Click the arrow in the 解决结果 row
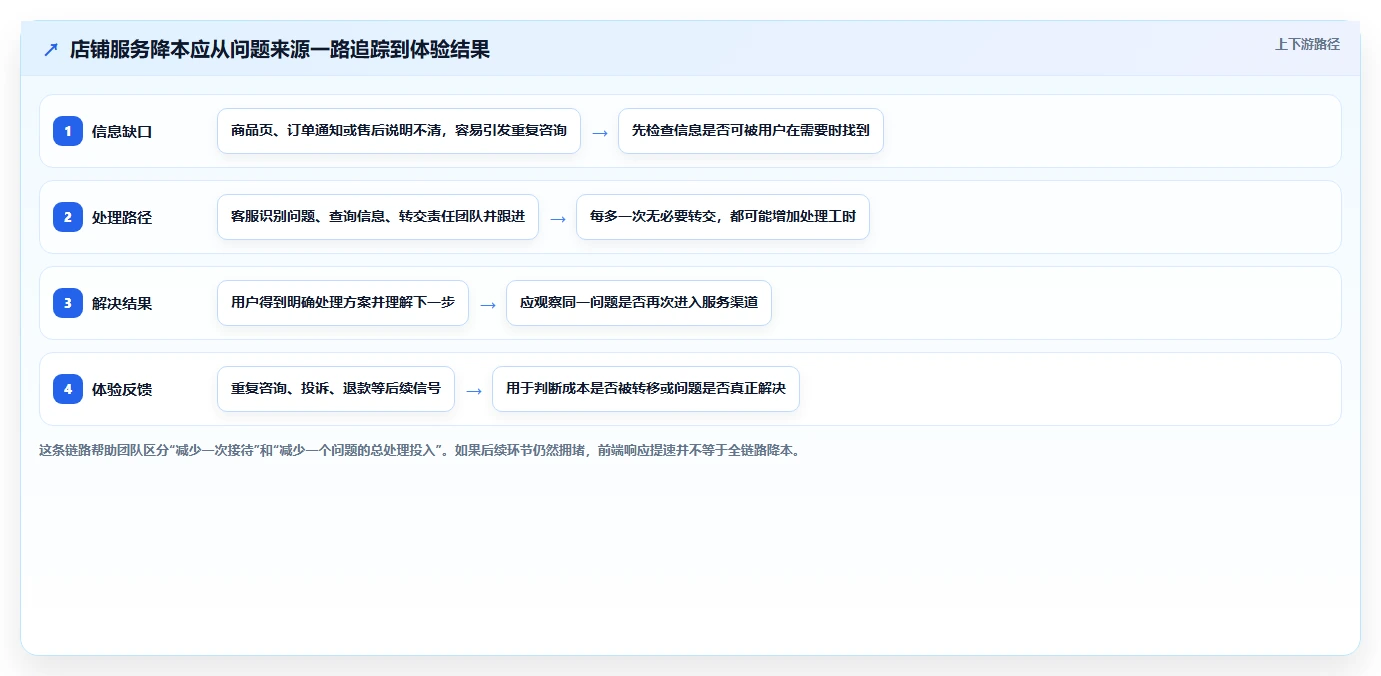Screen dimensions: 1381x676 click(488, 305)
